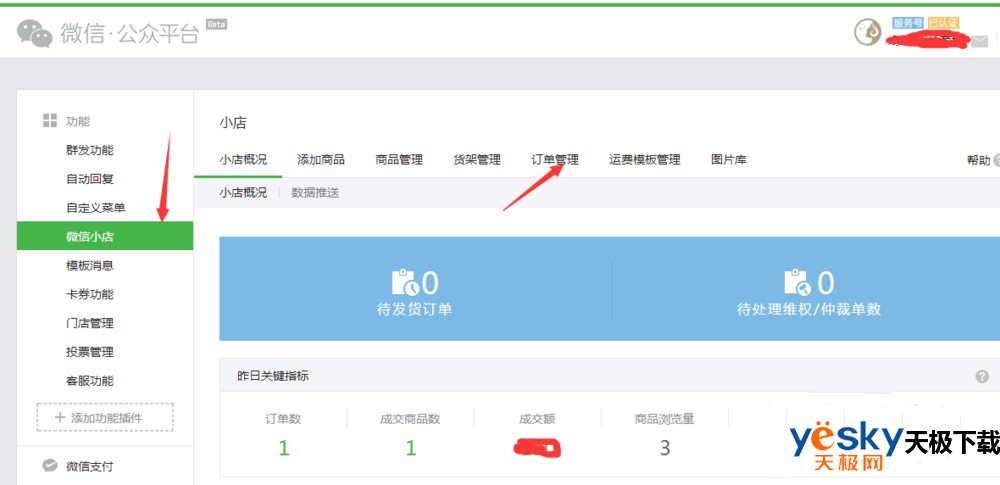Click the 订单数 value 1
Screen dimensions: 1000x485
click(x=284, y=448)
